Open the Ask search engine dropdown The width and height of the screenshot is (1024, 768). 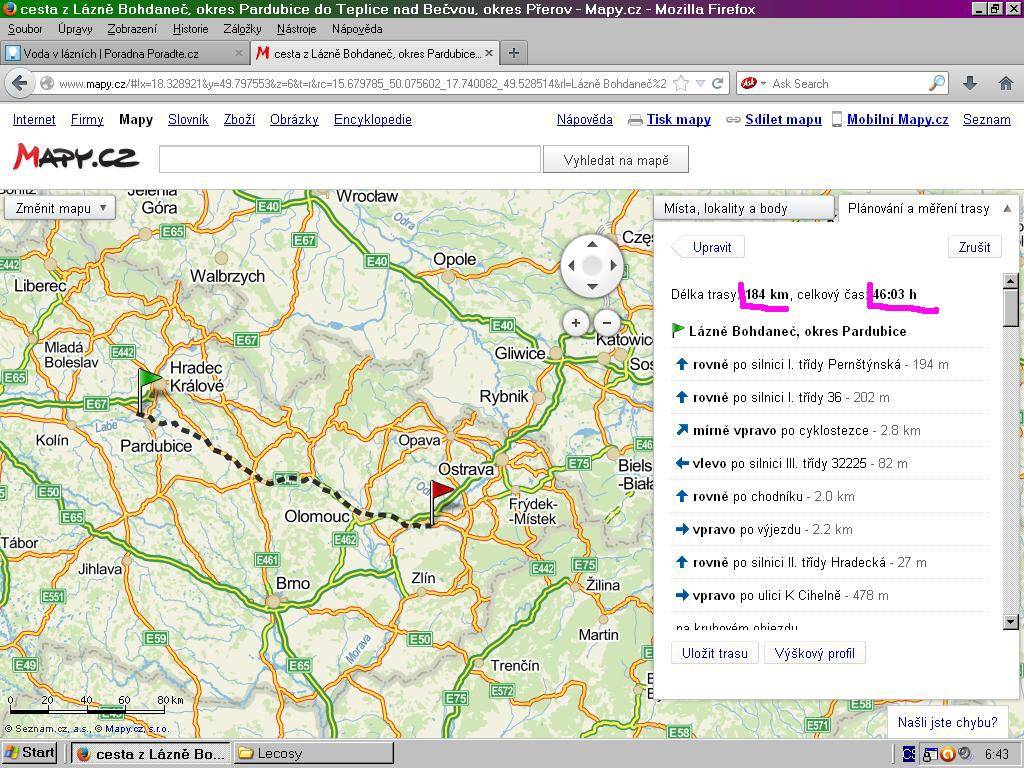pyautogui.click(x=763, y=84)
